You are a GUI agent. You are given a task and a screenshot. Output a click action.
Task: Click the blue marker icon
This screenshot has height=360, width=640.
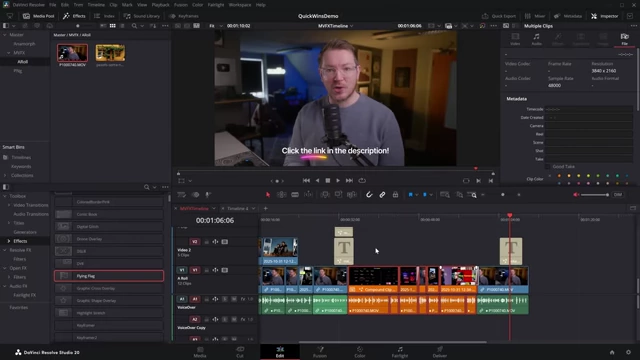pos(424,195)
